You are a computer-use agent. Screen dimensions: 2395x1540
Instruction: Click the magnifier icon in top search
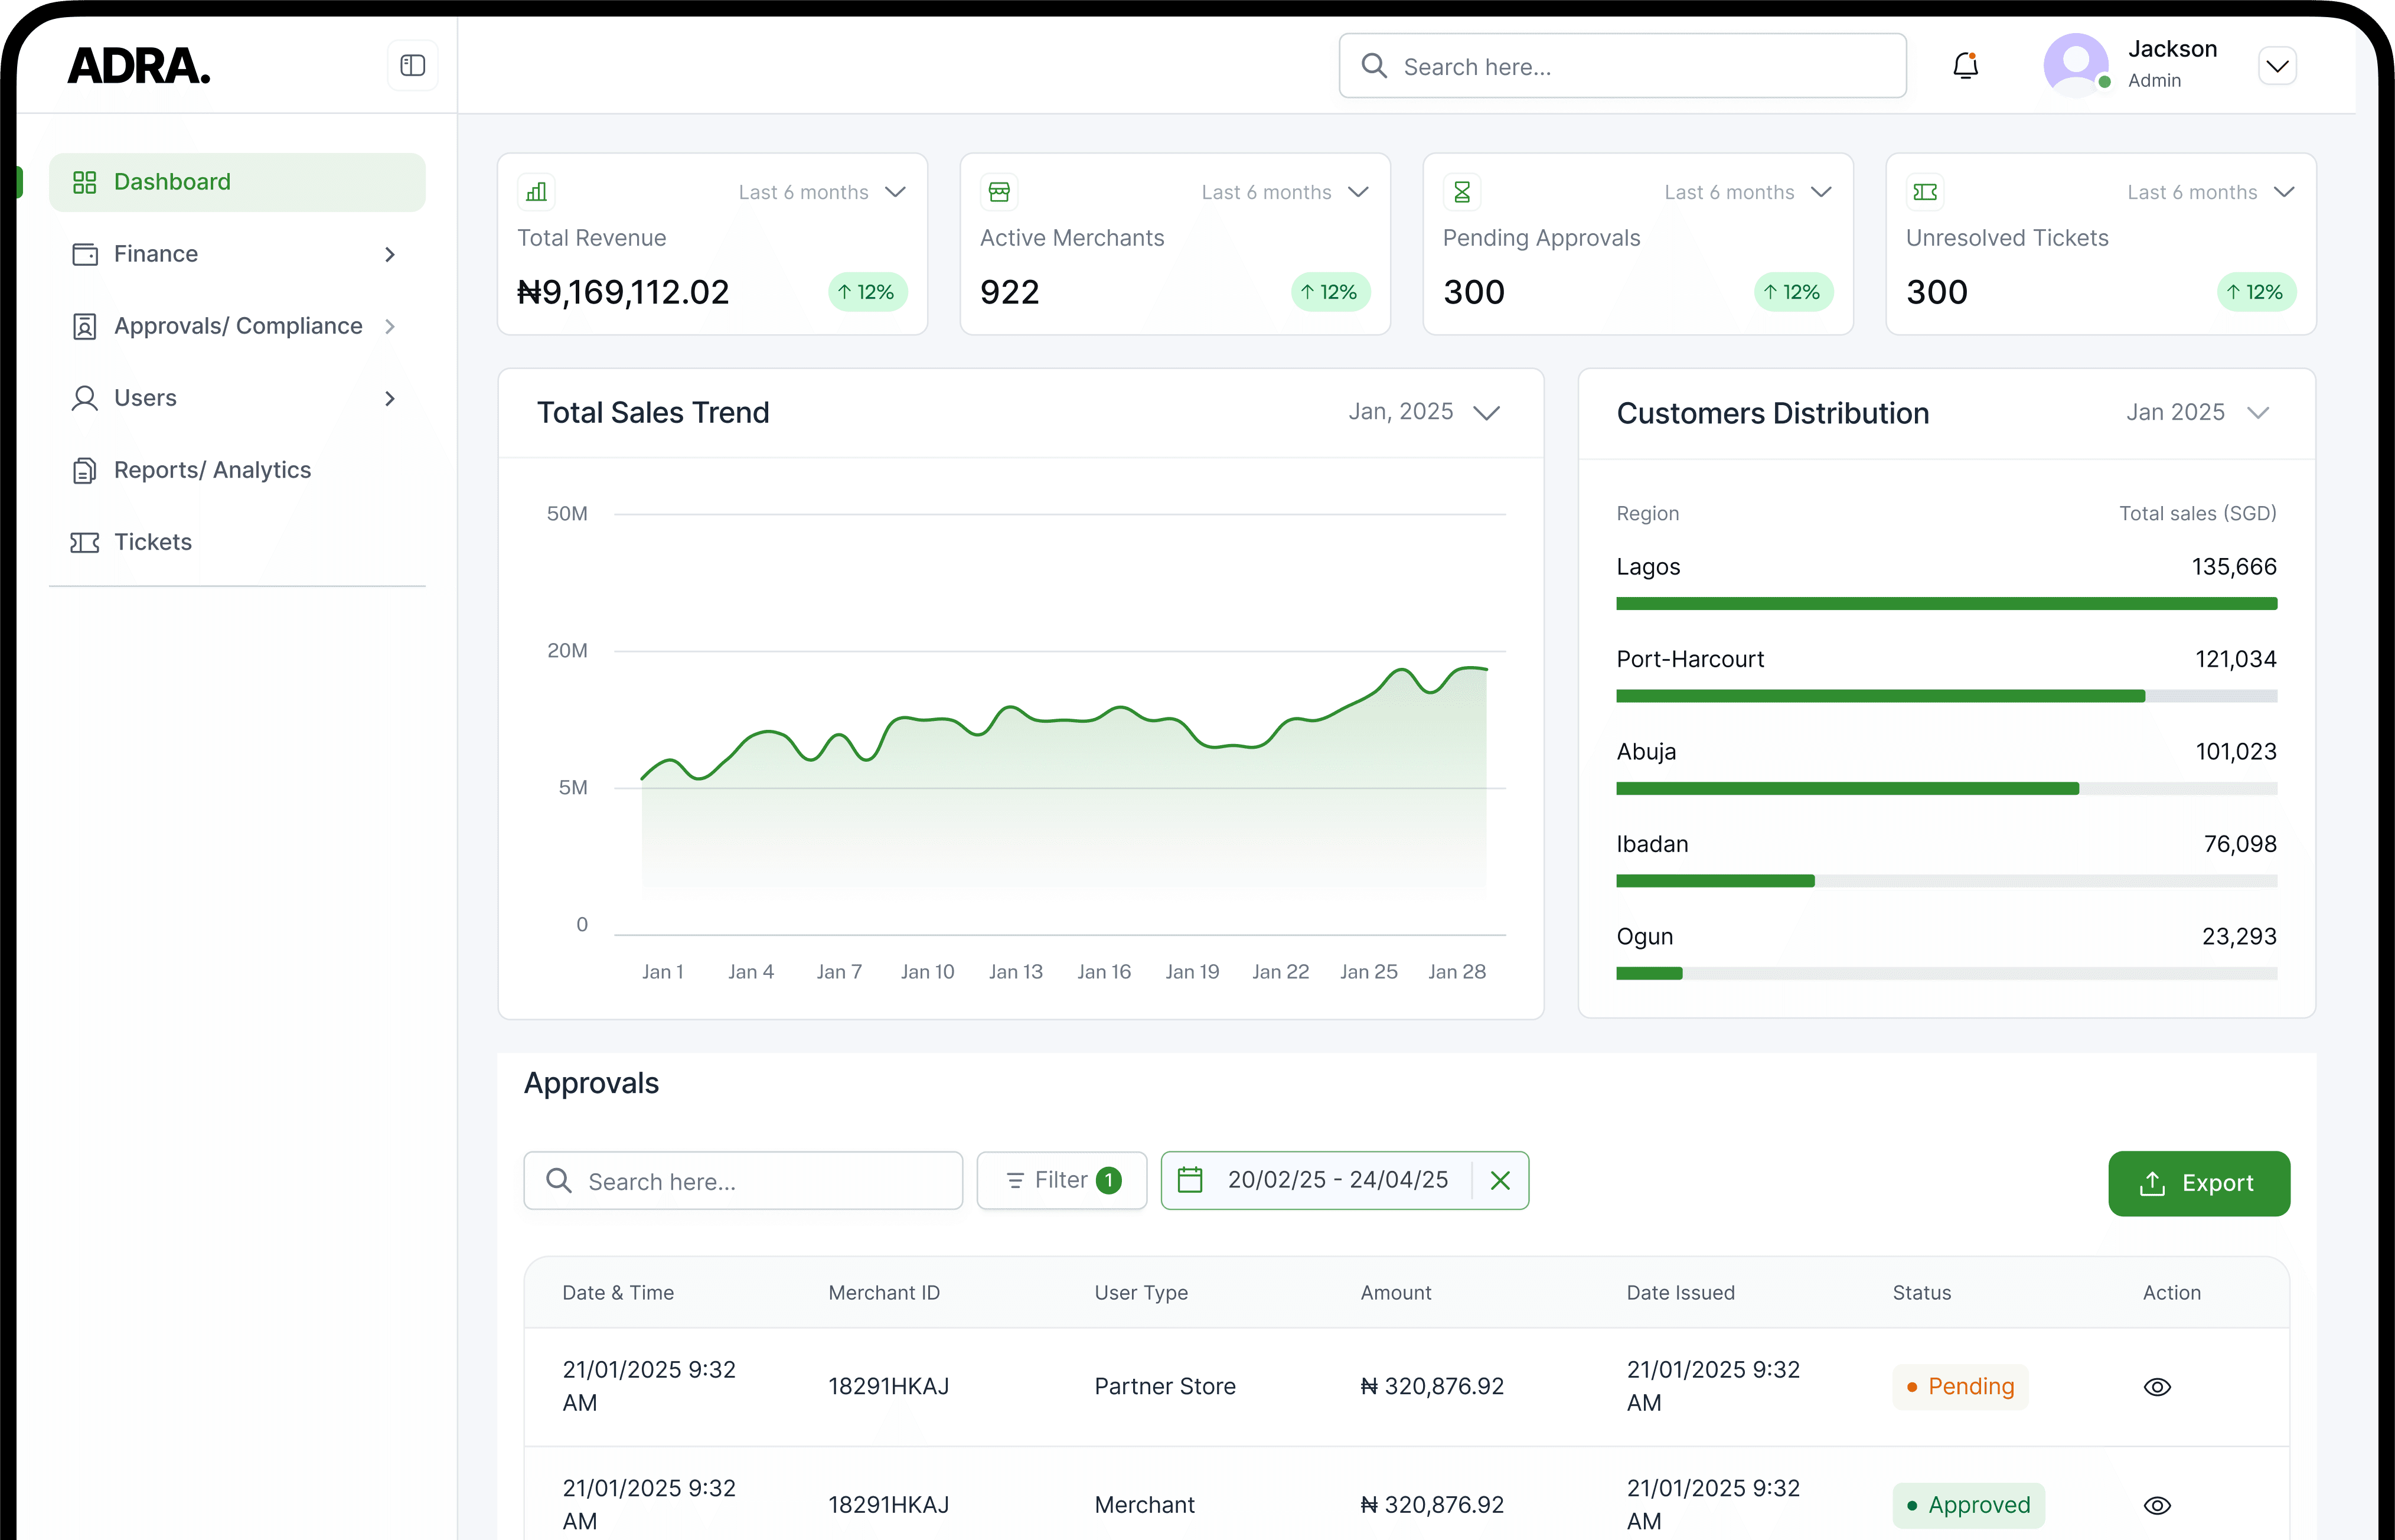pos(1375,66)
